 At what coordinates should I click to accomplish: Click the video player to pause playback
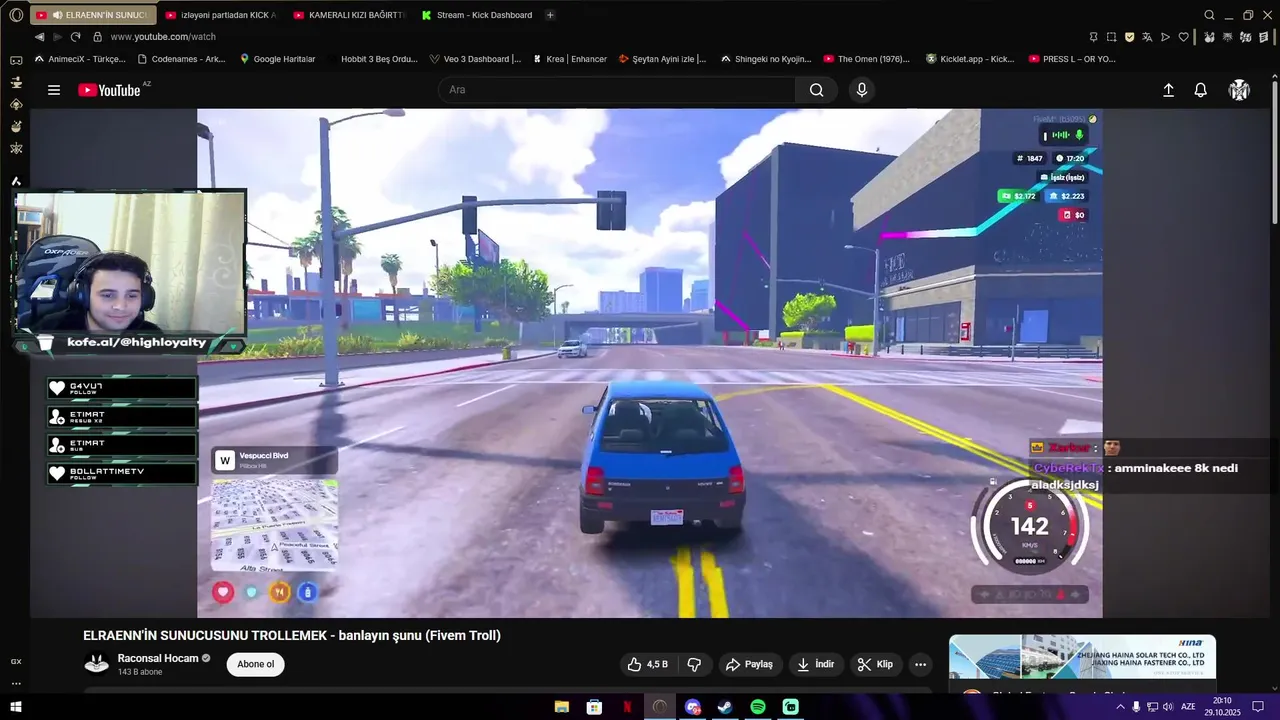click(650, 363)
